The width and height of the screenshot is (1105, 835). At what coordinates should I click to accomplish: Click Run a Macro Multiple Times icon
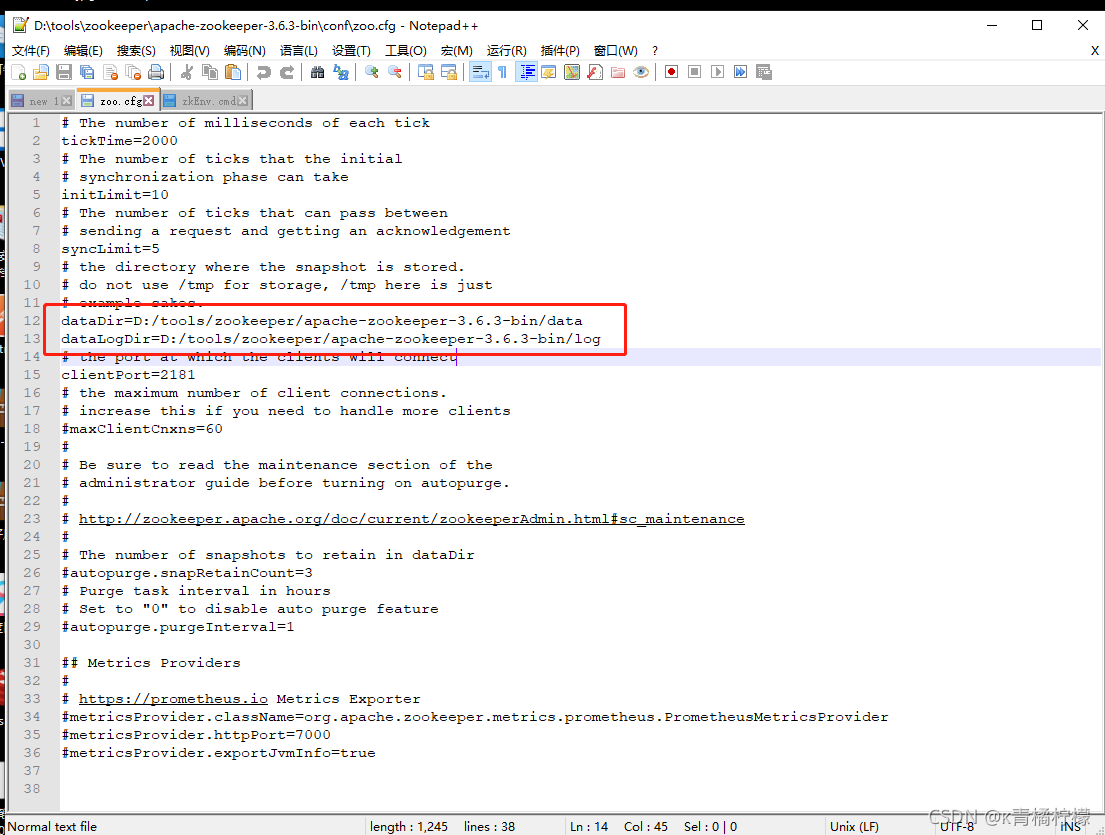coord(741,72)
